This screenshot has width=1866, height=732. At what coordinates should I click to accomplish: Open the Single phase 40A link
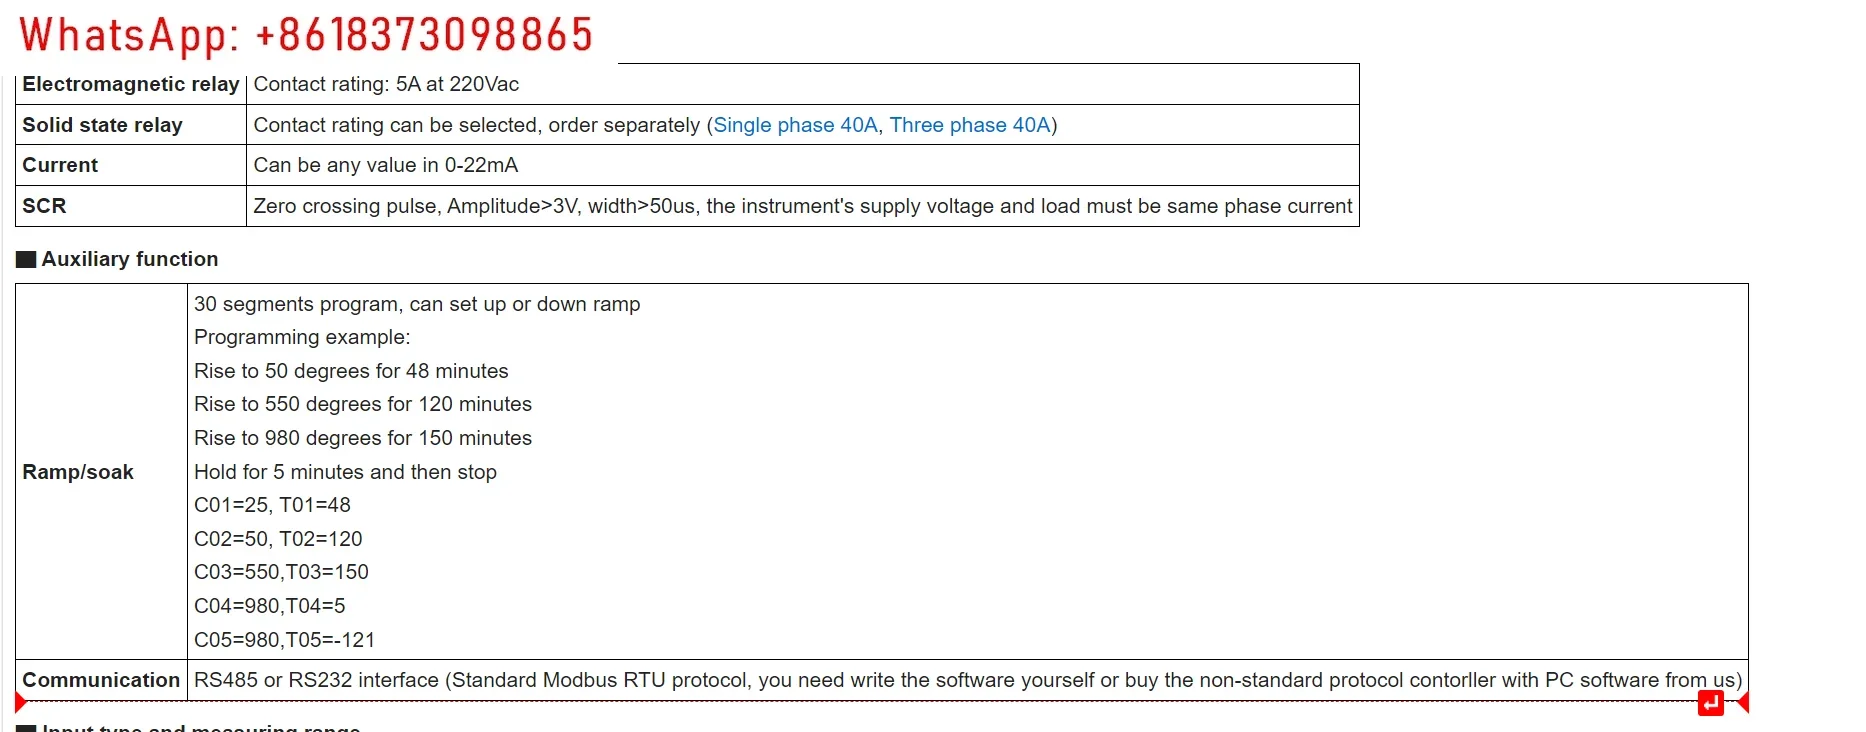[795, 125]
